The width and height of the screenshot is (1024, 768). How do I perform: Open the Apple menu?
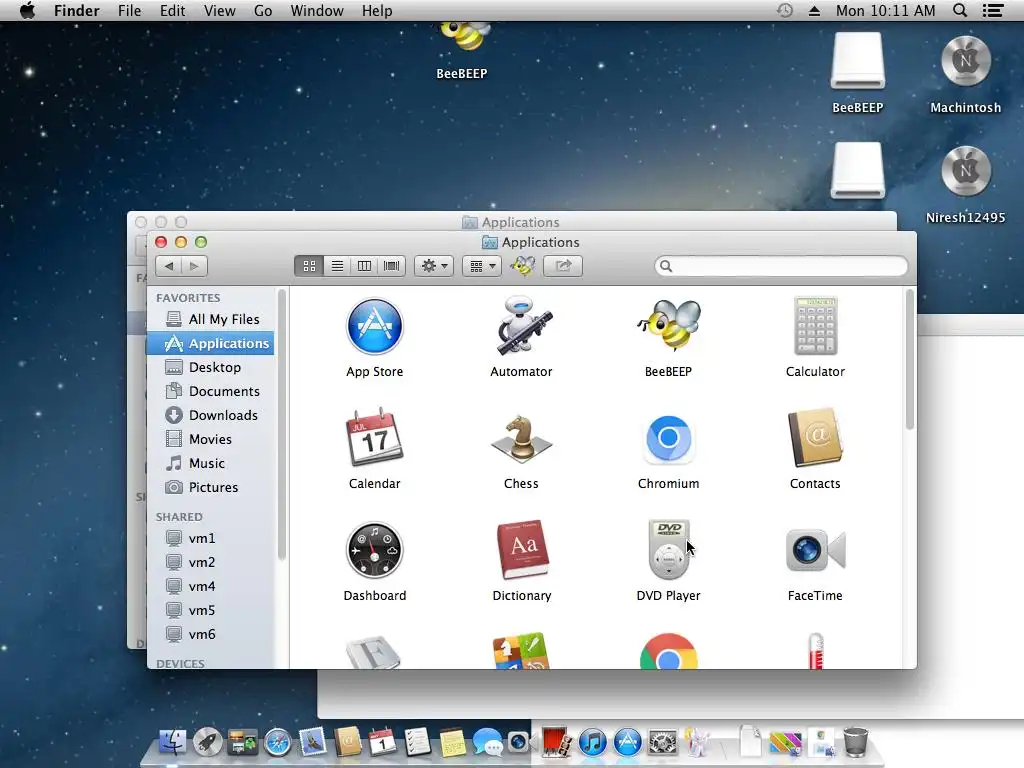tap(27, 10)
